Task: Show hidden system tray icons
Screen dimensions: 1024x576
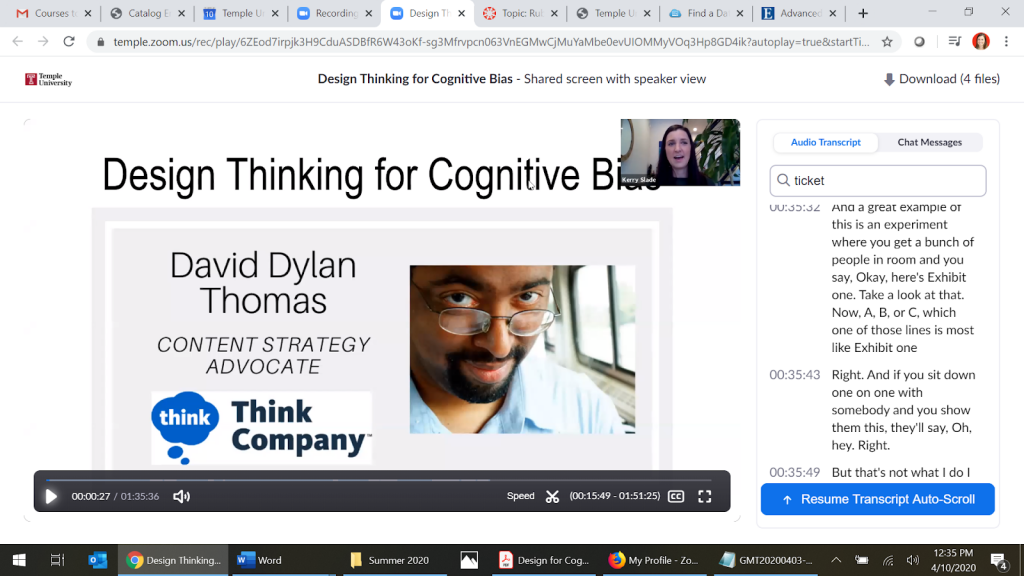Action: [x=836, y=560]
